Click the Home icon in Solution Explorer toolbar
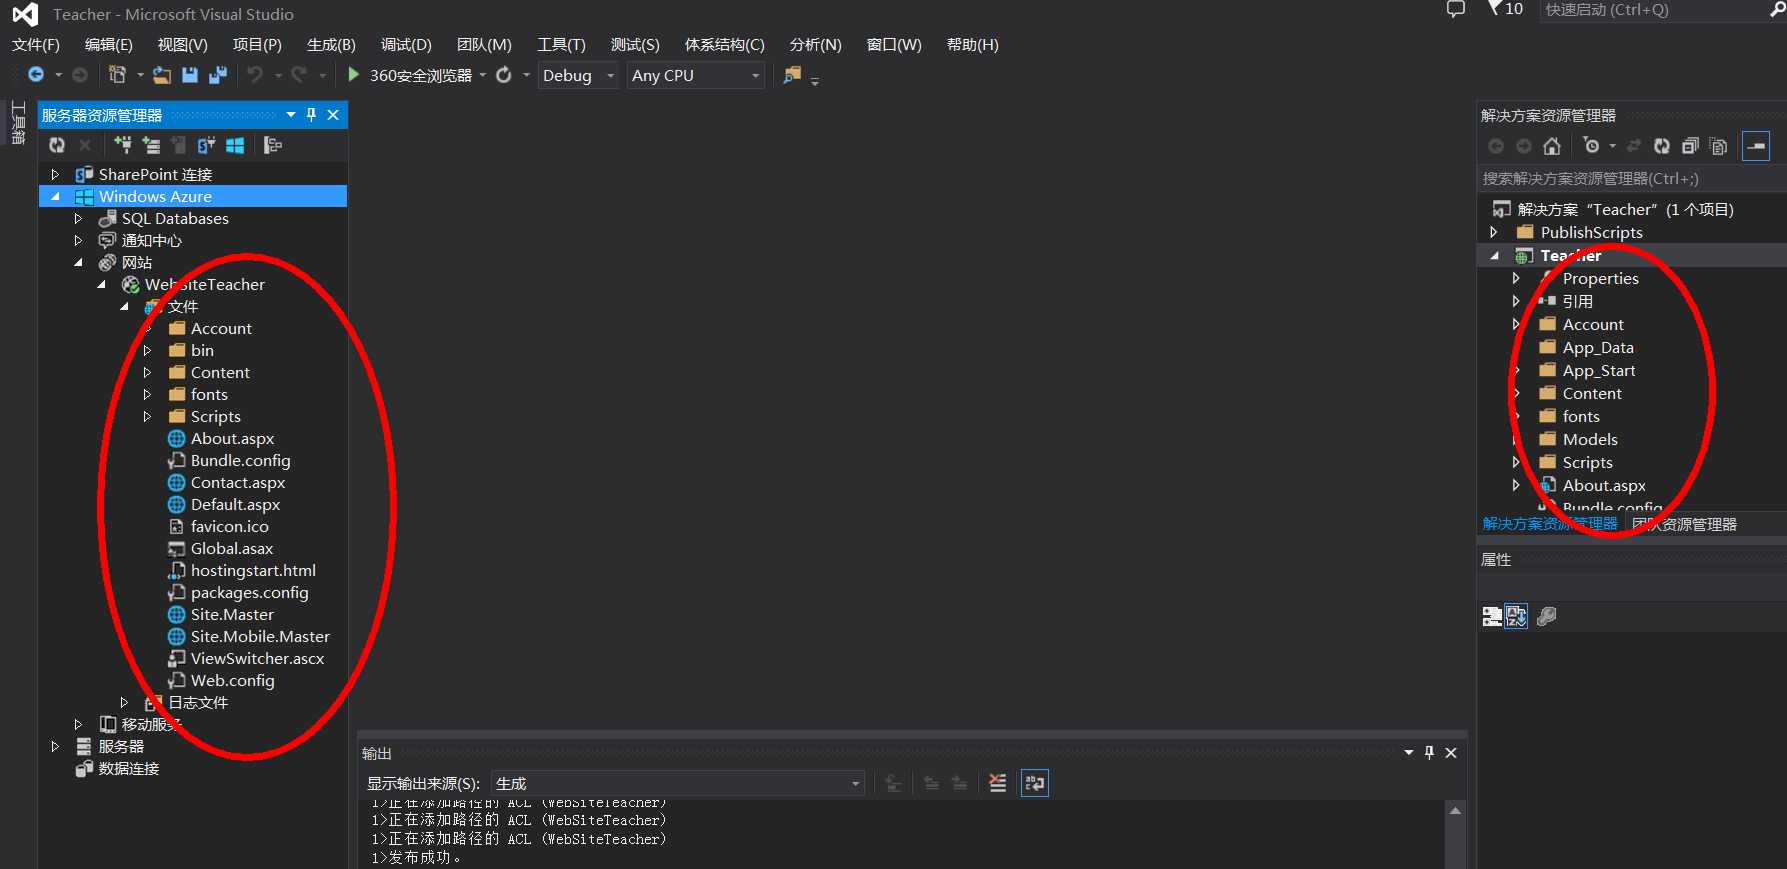This screenshot has height=869, width=1787. pyautogui.click(x=1552, y=146)
